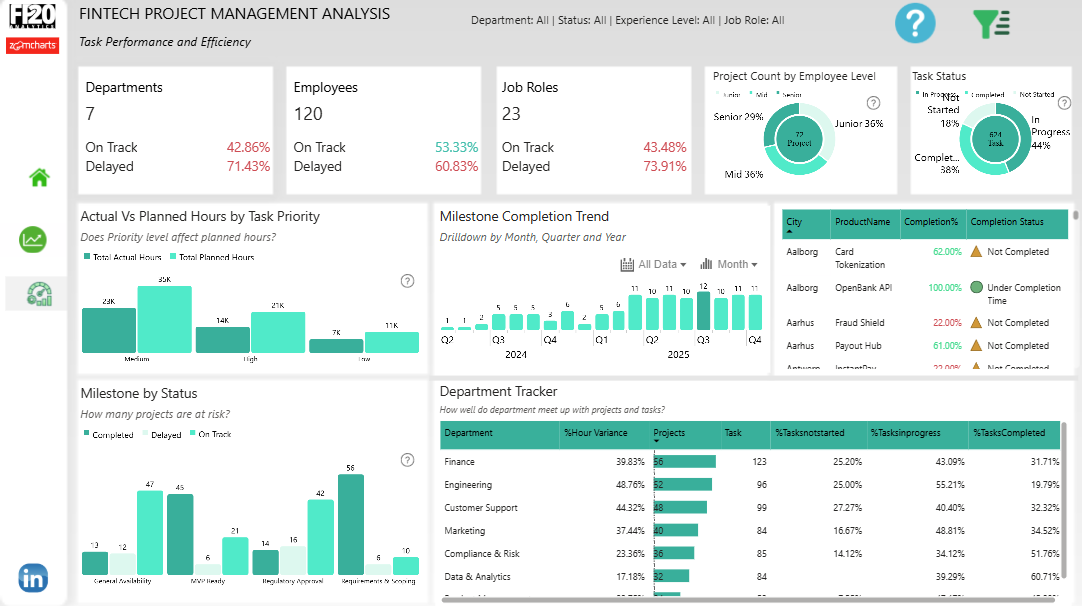Click help icon in Milestone by Status chart
This screenshot has width=1082, height=606.
click(407, 460)
